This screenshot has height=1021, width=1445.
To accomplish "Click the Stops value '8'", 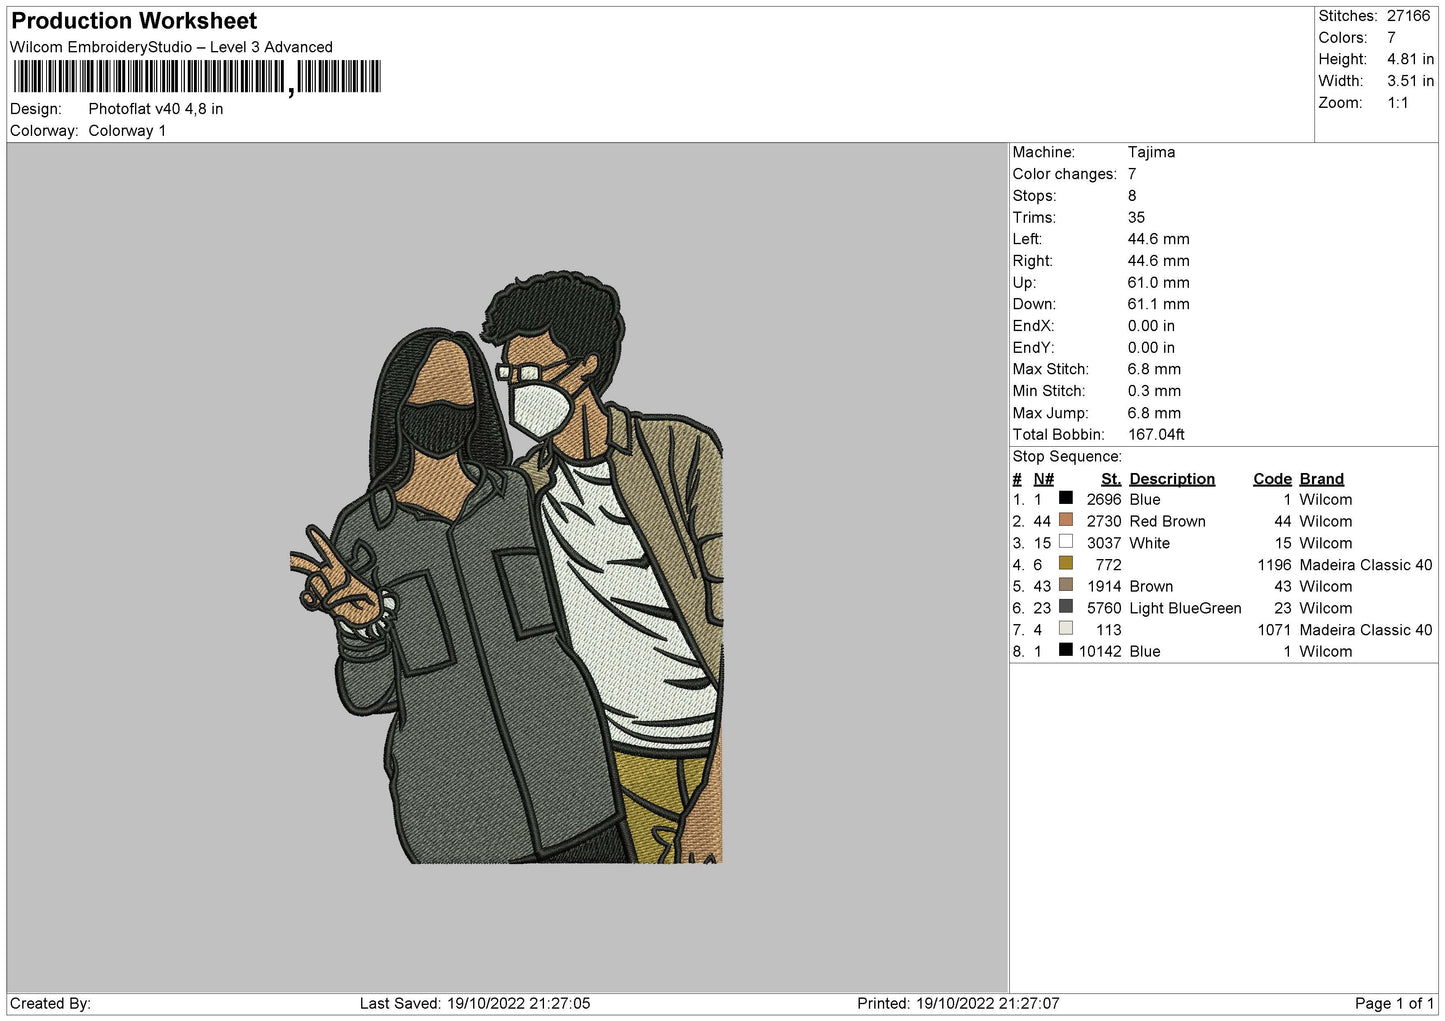I will point(1132,196).
